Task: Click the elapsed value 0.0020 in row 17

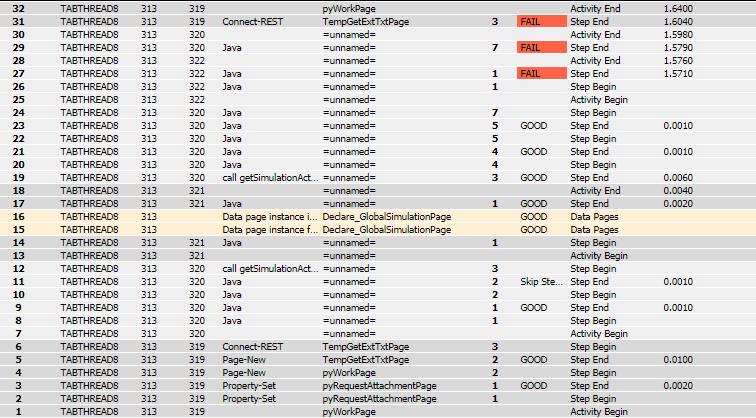Action: click(x=678, y=204)
